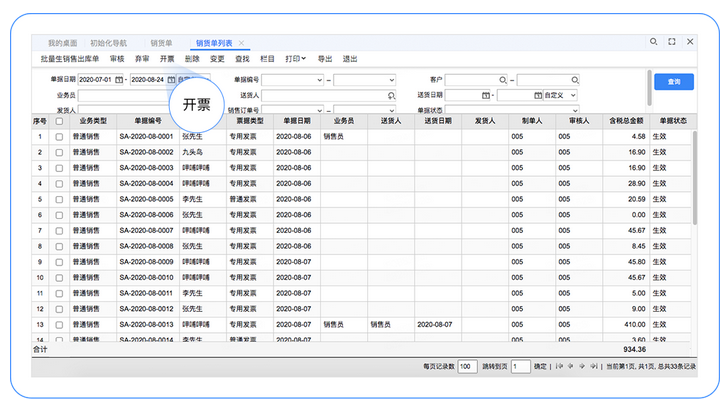Tick the select-all checkbox in table header

(x=59, y=121)
